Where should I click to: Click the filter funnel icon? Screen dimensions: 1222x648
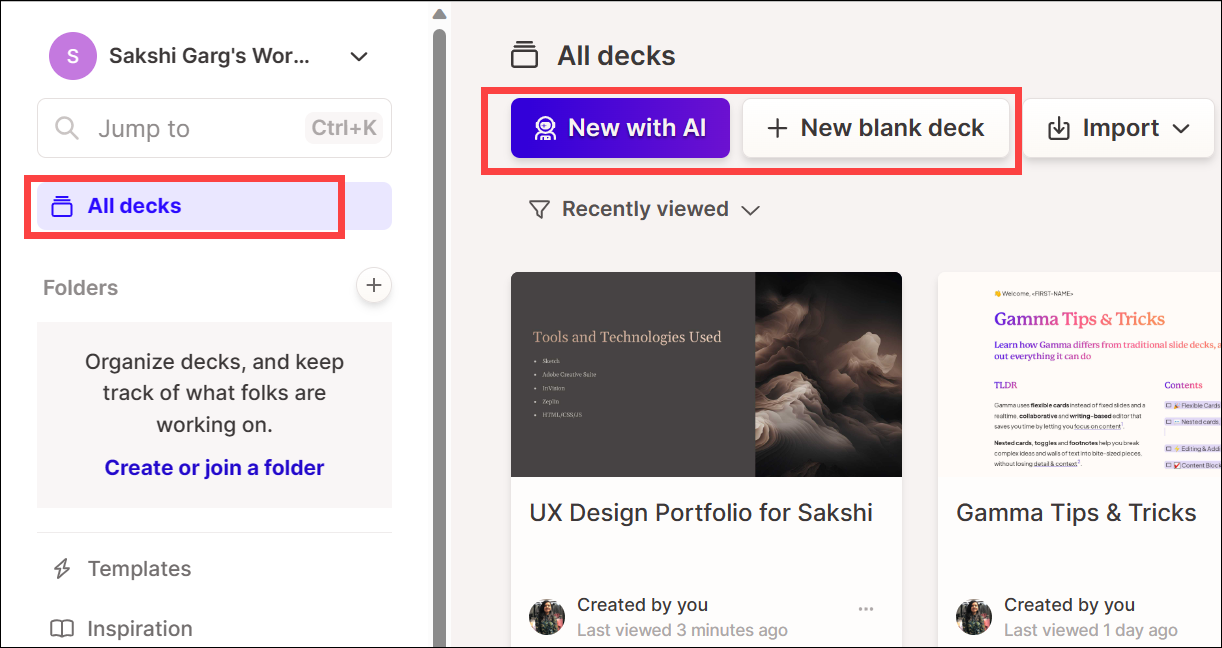(539, 209)
